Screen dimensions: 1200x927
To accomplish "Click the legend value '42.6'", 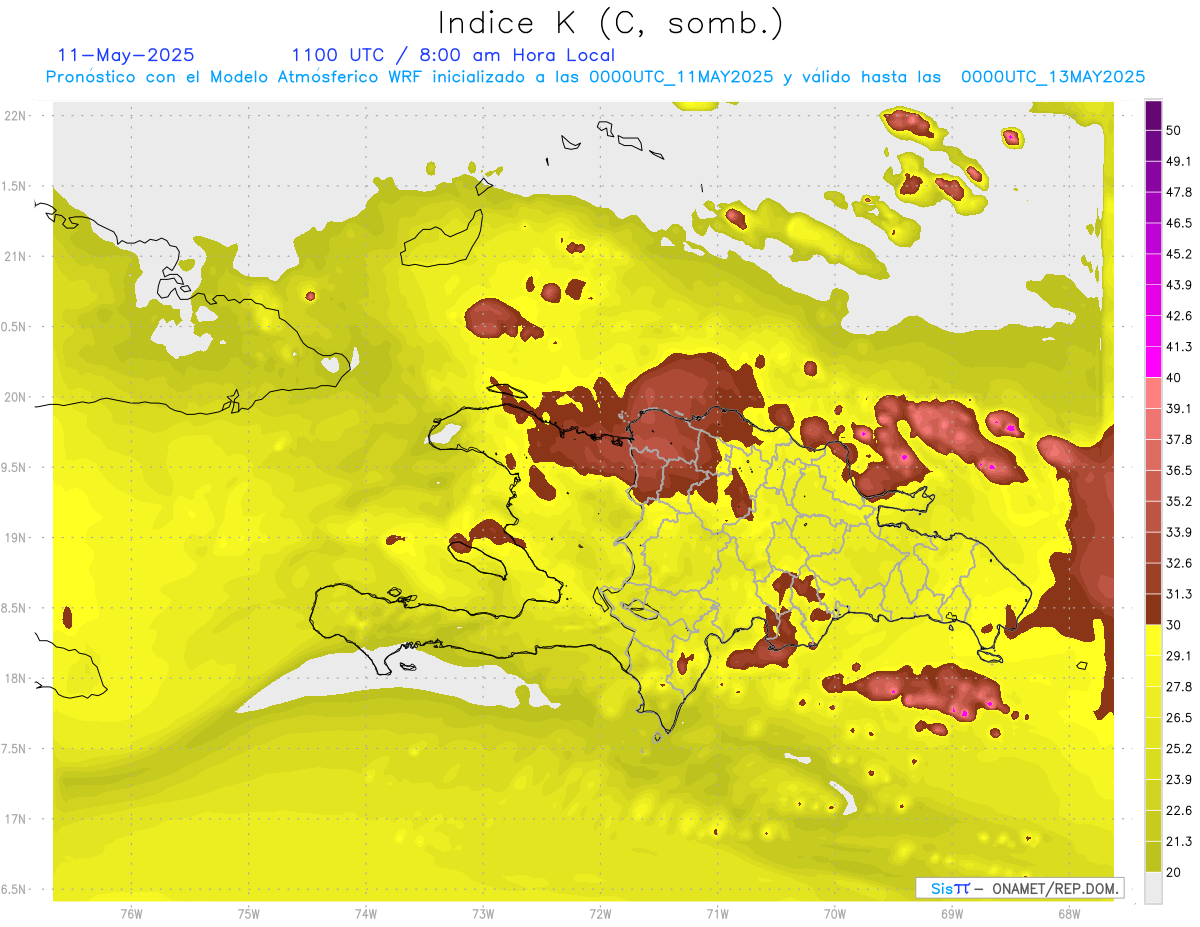I will click(x=1178, y=316).
